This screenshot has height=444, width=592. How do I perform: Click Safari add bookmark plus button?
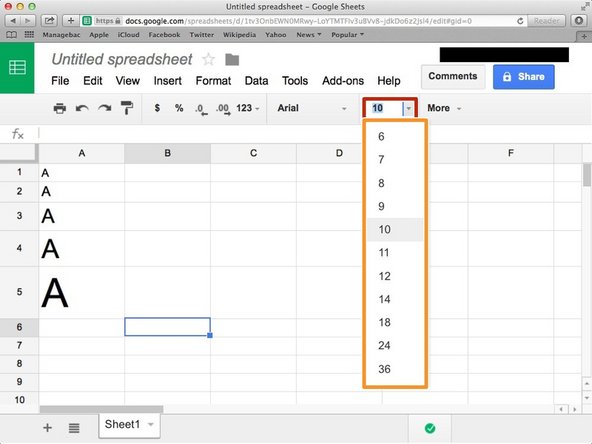click(x=71, y=21)
